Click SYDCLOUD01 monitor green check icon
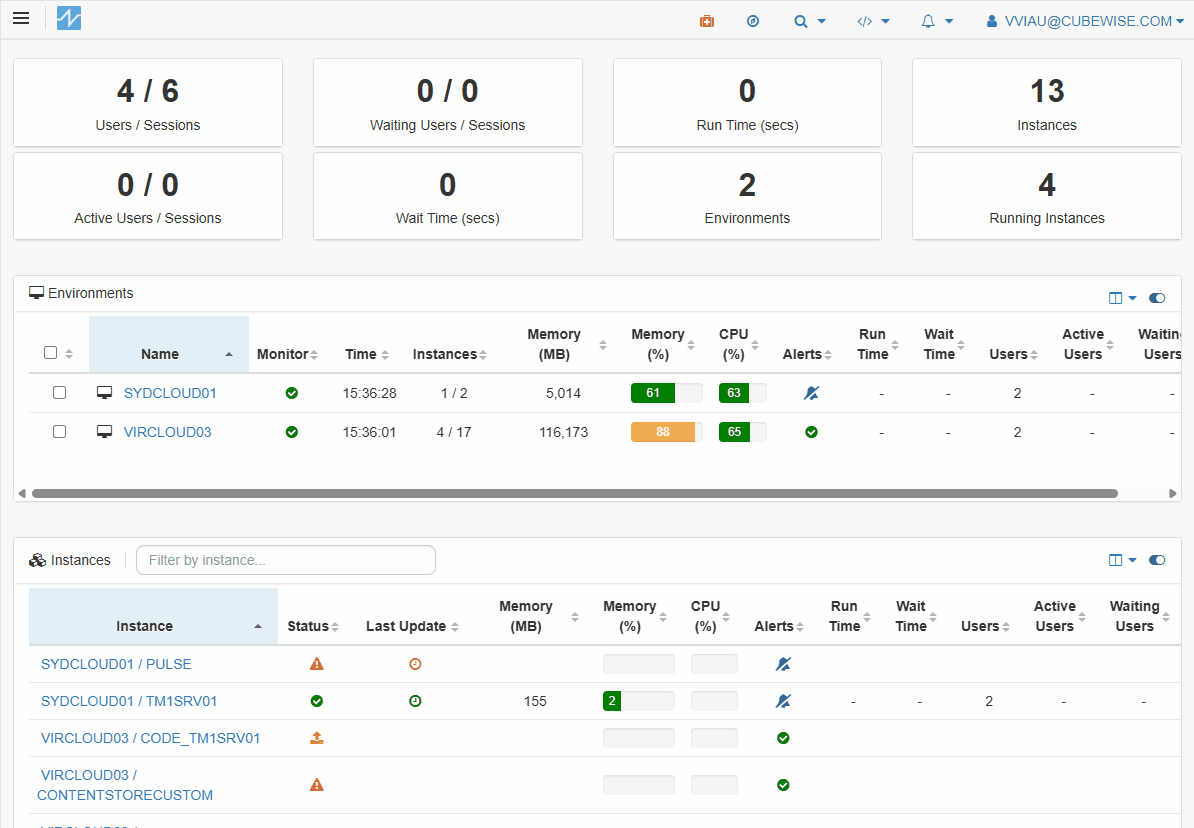 tap(292, 393)
